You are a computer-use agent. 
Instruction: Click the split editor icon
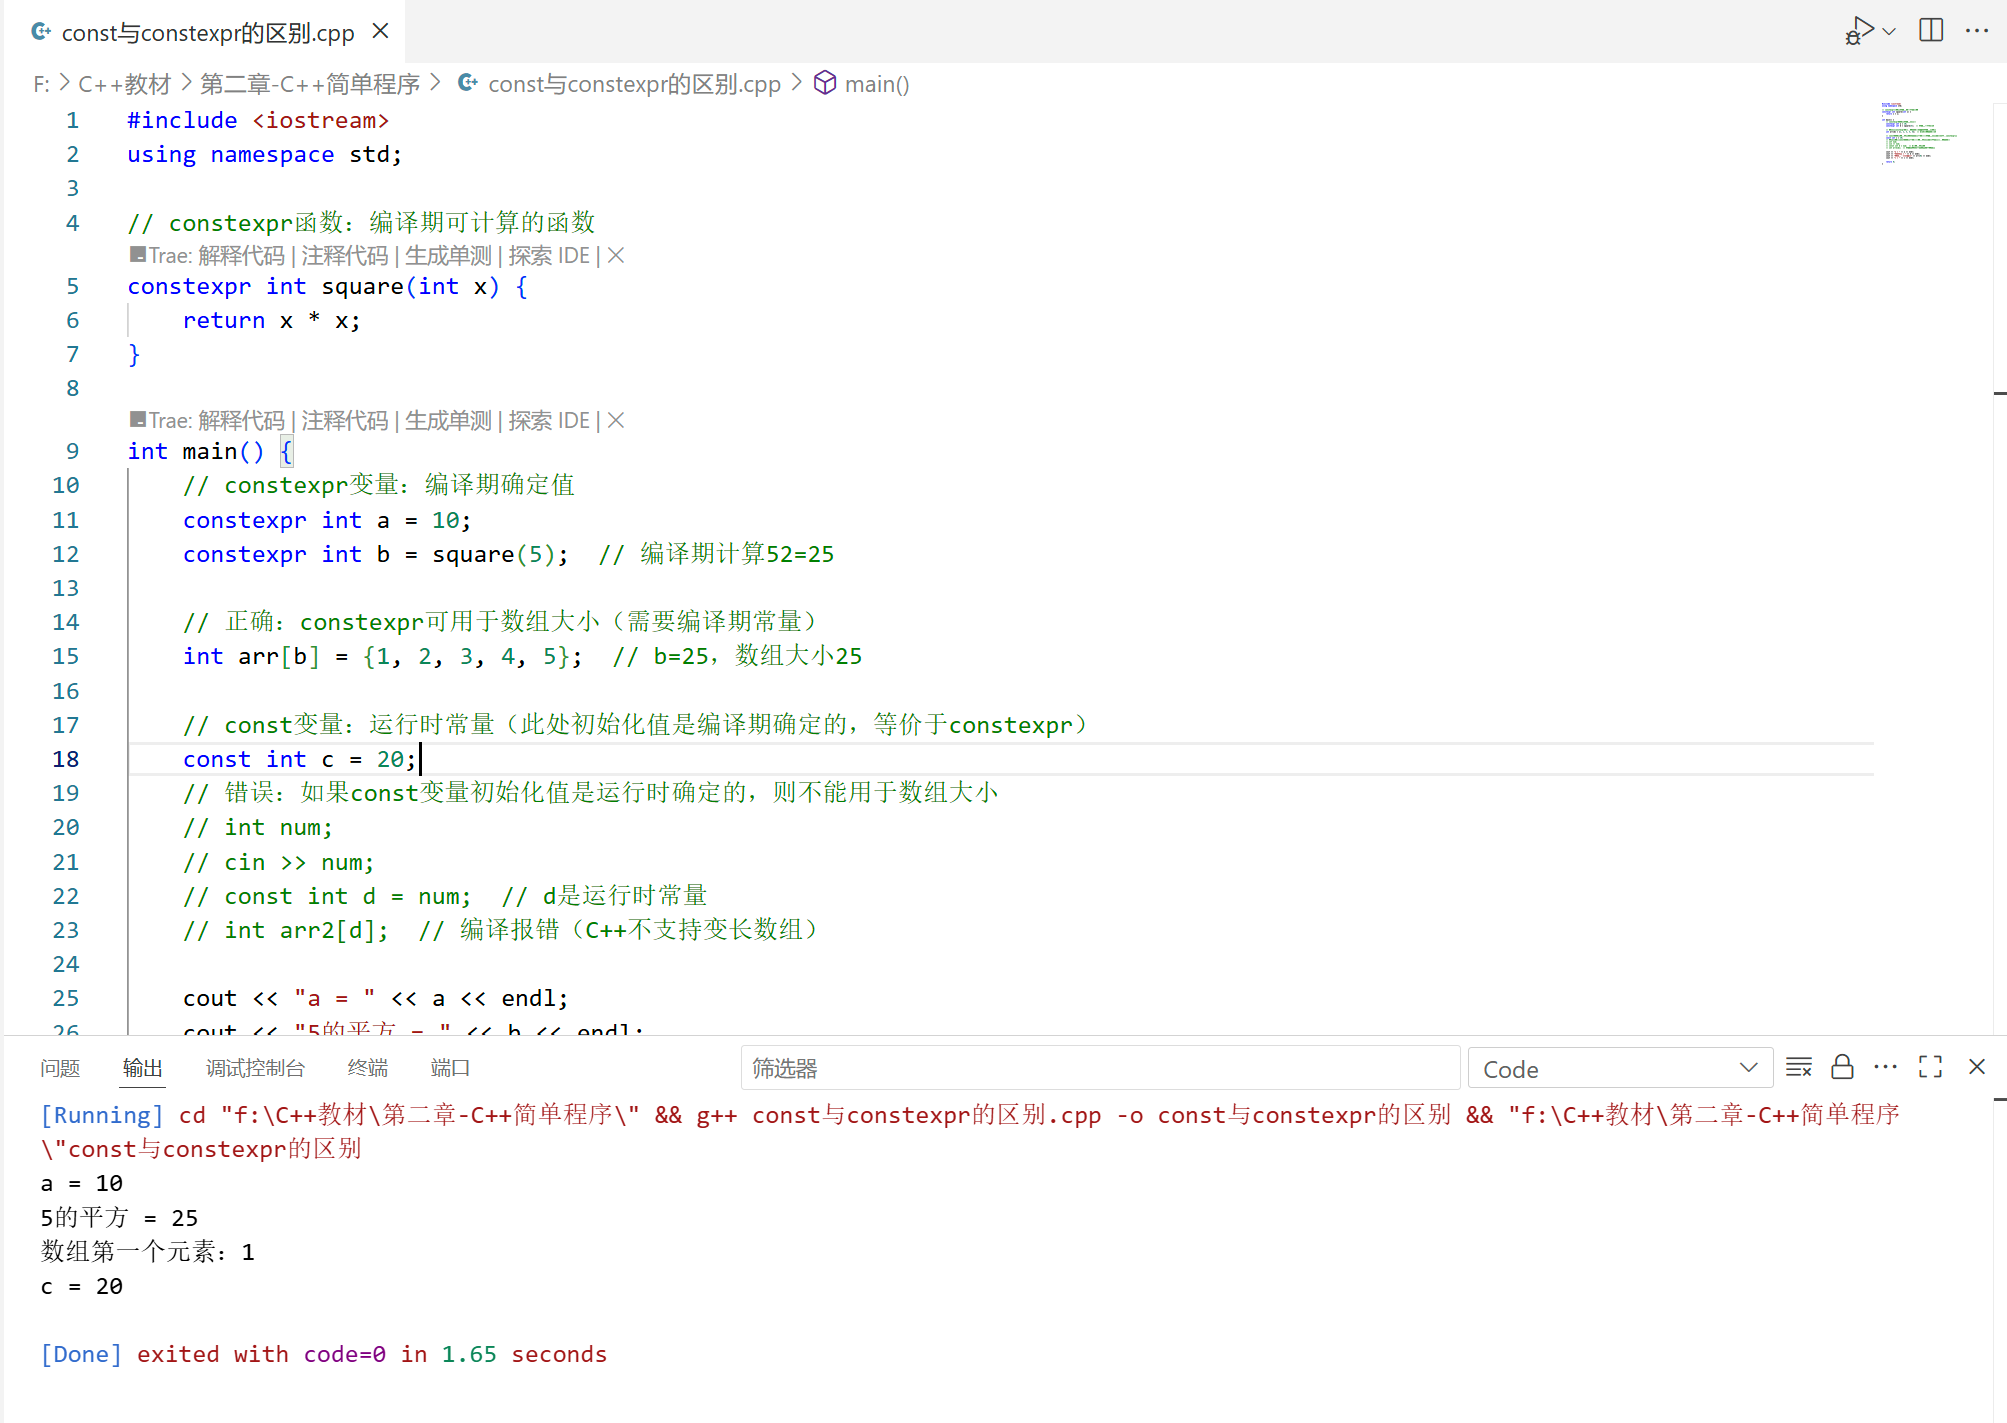1931,30
